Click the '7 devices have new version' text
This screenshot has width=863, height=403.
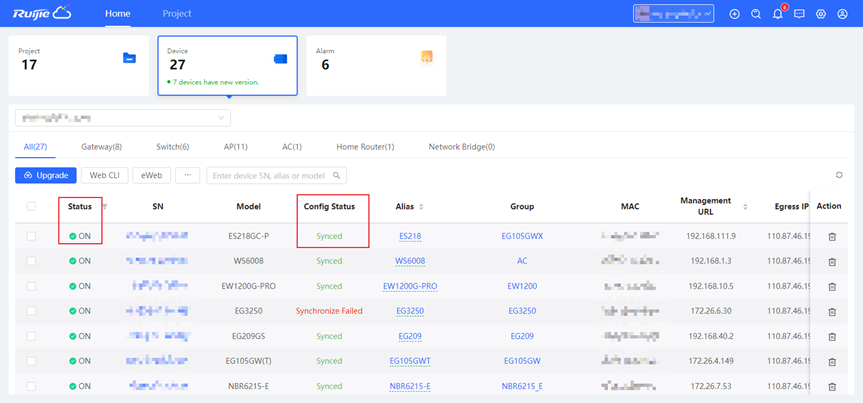216,82
